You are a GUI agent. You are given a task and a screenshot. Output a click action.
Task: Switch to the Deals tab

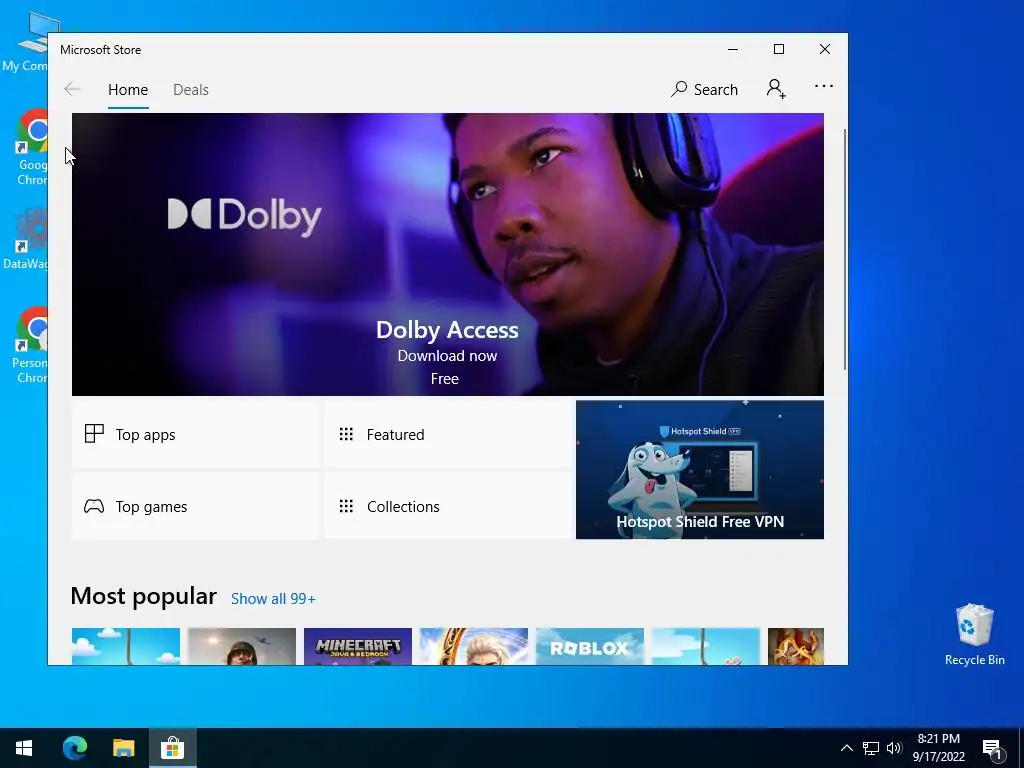point(191,89)
